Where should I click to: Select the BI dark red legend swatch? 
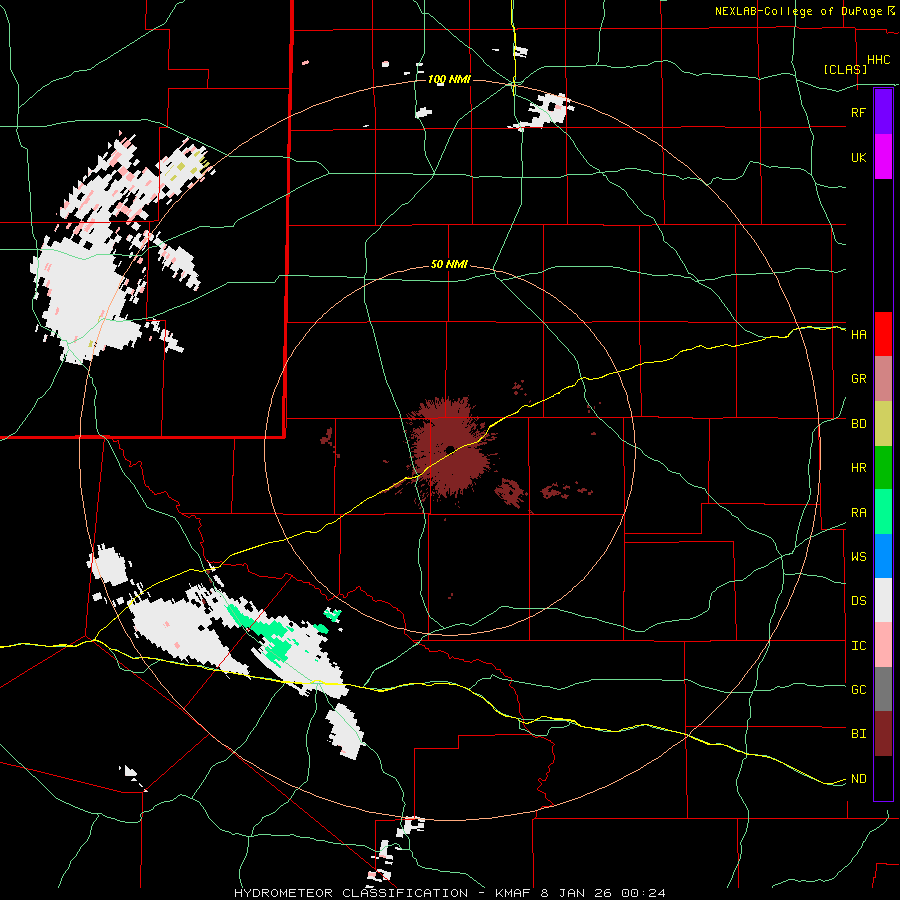pyautogui.click(x=883, y=734)
